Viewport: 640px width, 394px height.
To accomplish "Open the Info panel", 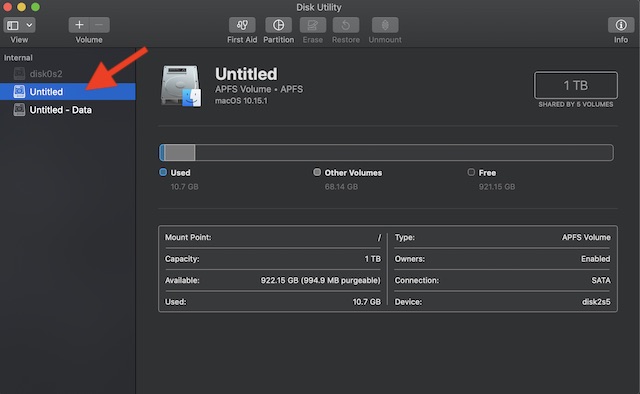I will (621, 25).
